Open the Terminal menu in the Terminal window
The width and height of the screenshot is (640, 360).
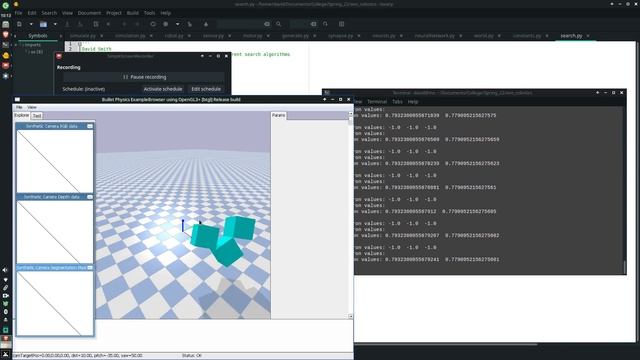tap(377, 102)
